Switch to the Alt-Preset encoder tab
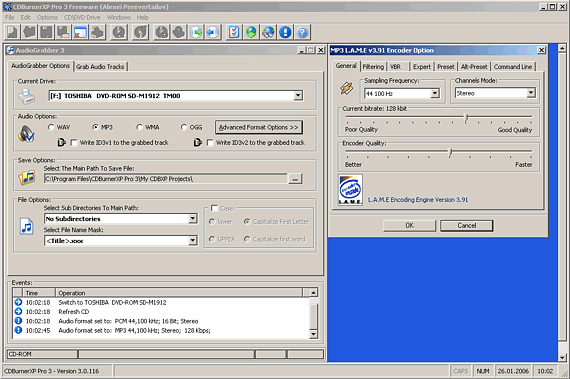 (x=474, y=67)
